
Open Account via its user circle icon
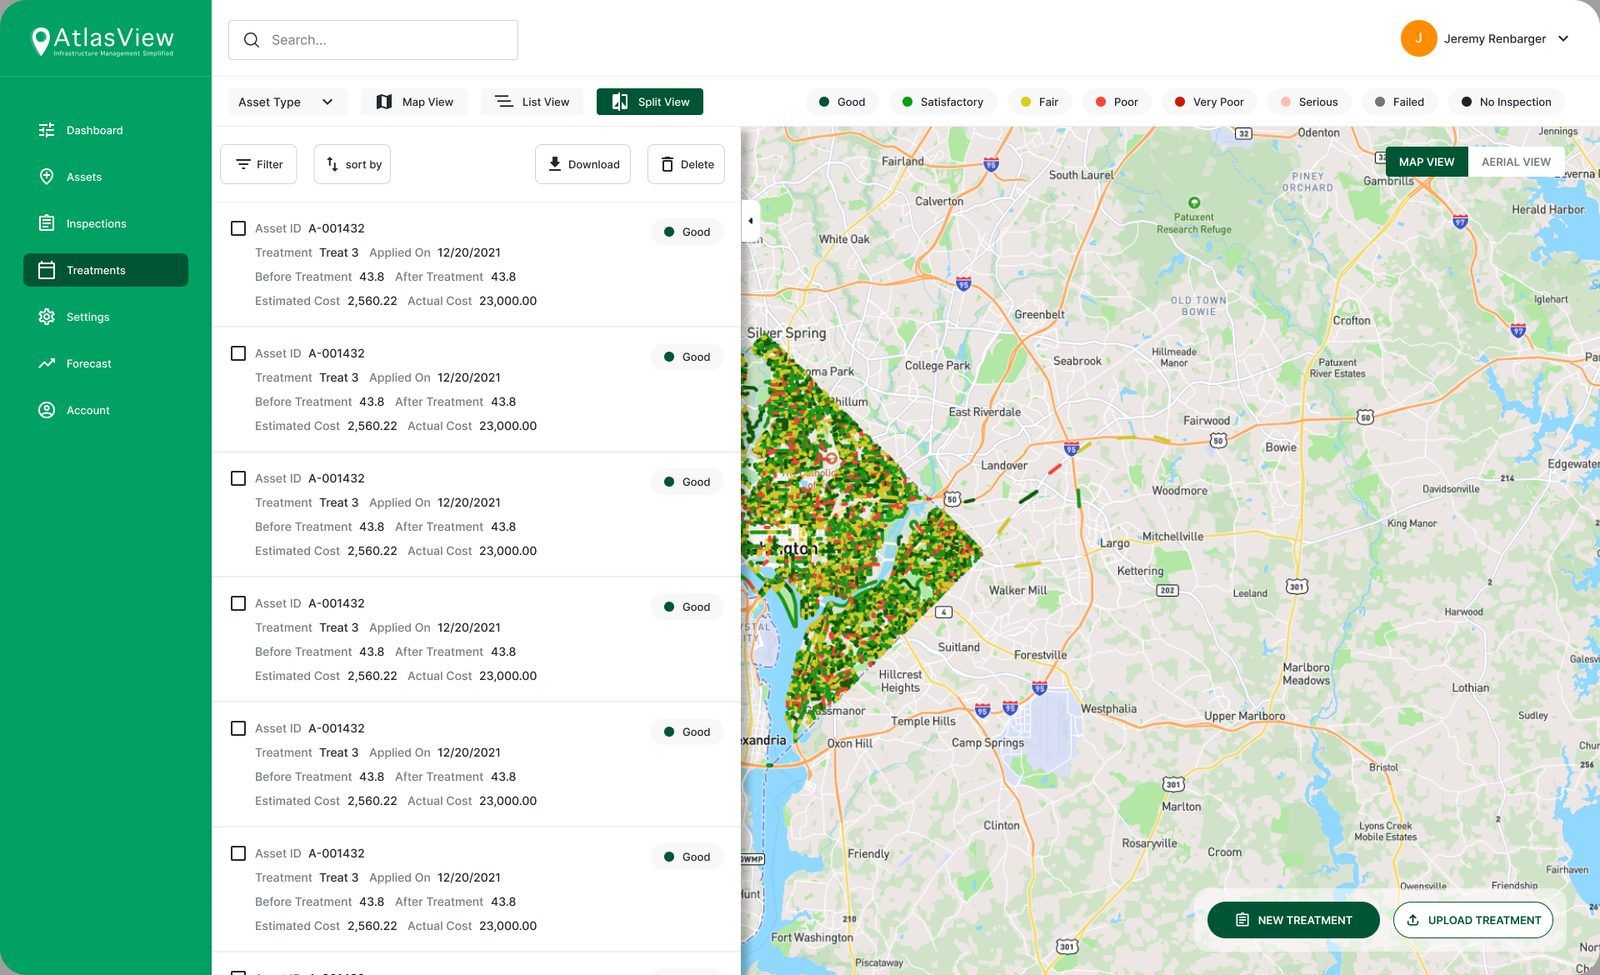(46, 410)
